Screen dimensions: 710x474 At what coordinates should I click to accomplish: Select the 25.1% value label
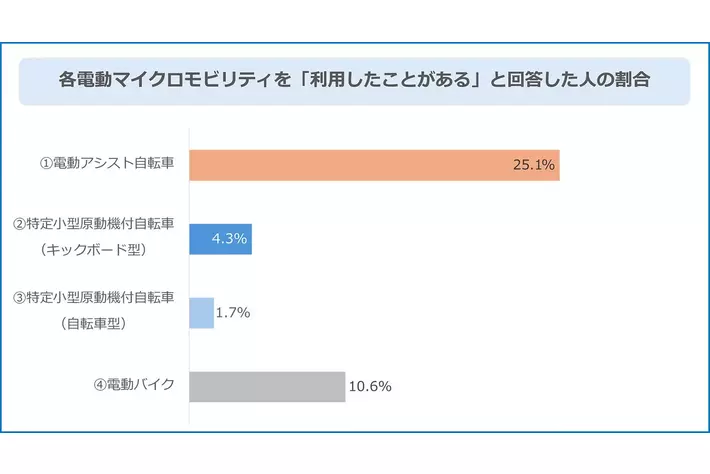coord(533,165)
